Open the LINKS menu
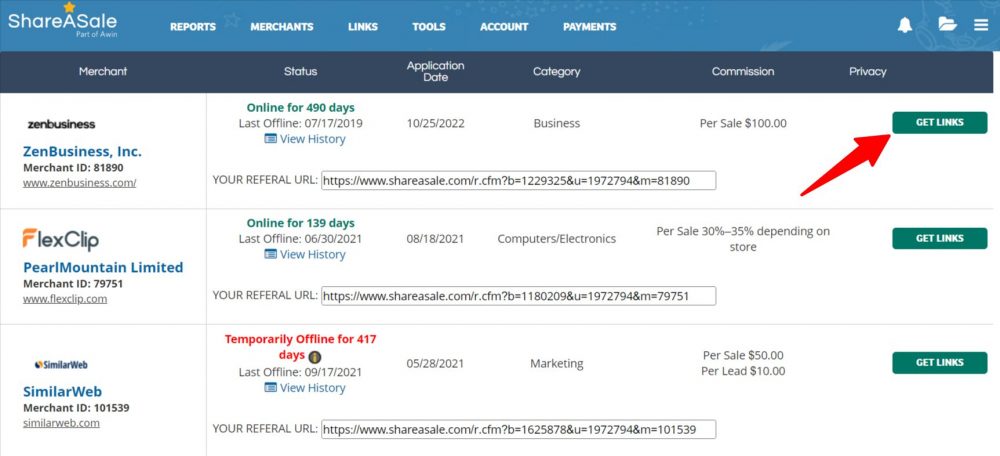 363,27
